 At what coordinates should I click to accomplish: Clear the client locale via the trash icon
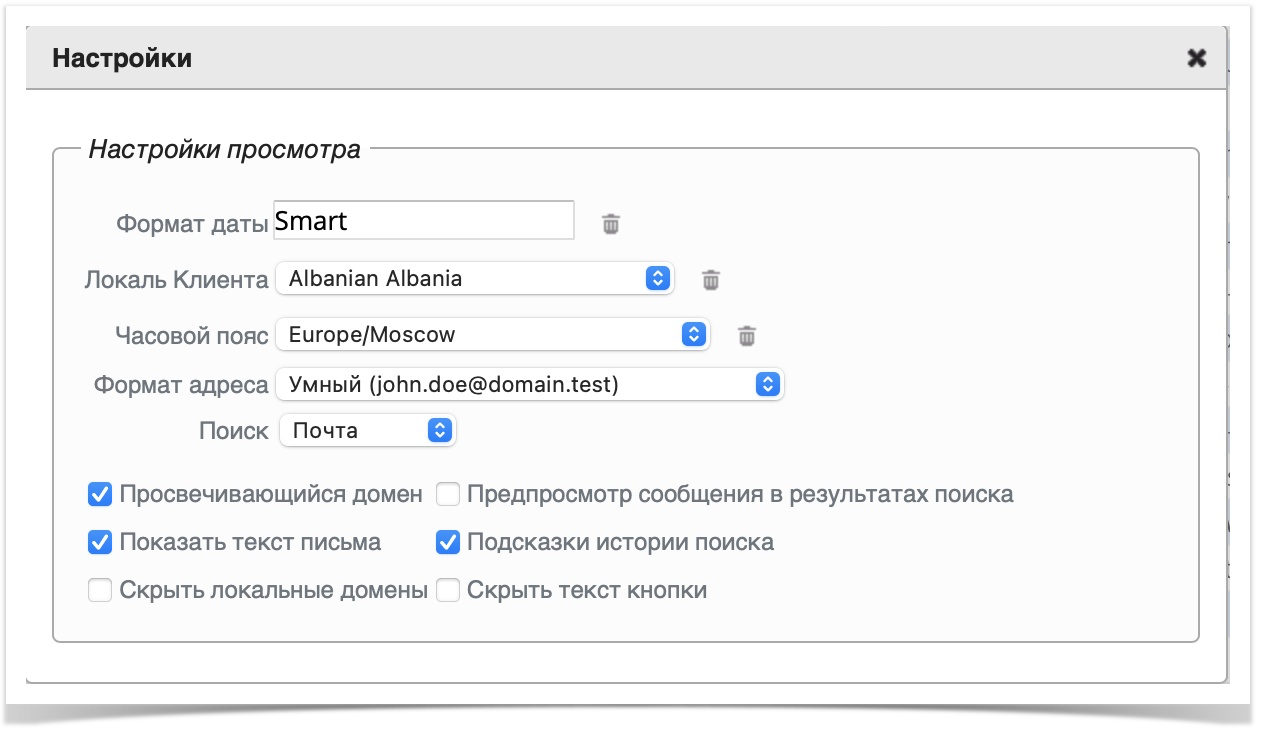711,281
